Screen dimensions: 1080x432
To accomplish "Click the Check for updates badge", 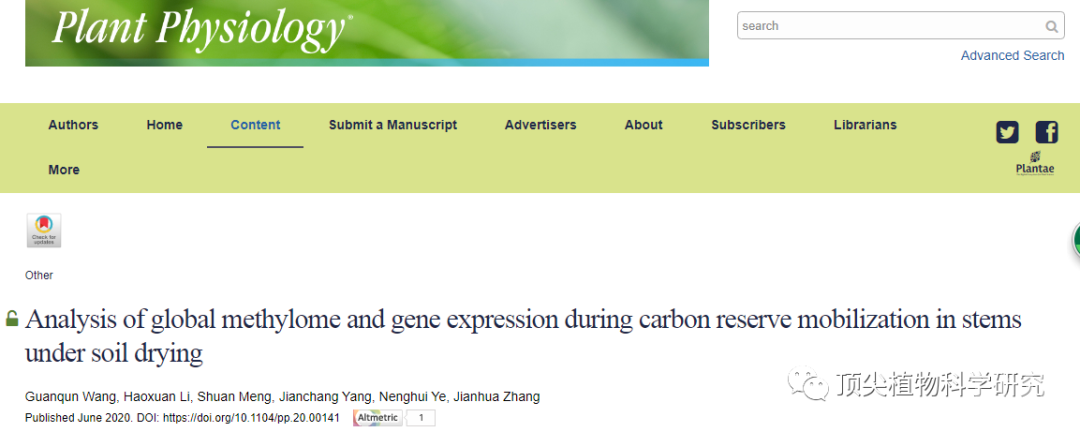I will point(44,230).
